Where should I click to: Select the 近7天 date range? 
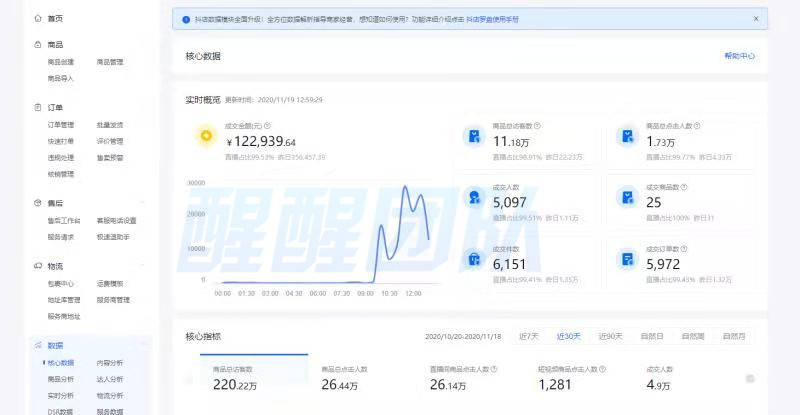tap(529, 336)
